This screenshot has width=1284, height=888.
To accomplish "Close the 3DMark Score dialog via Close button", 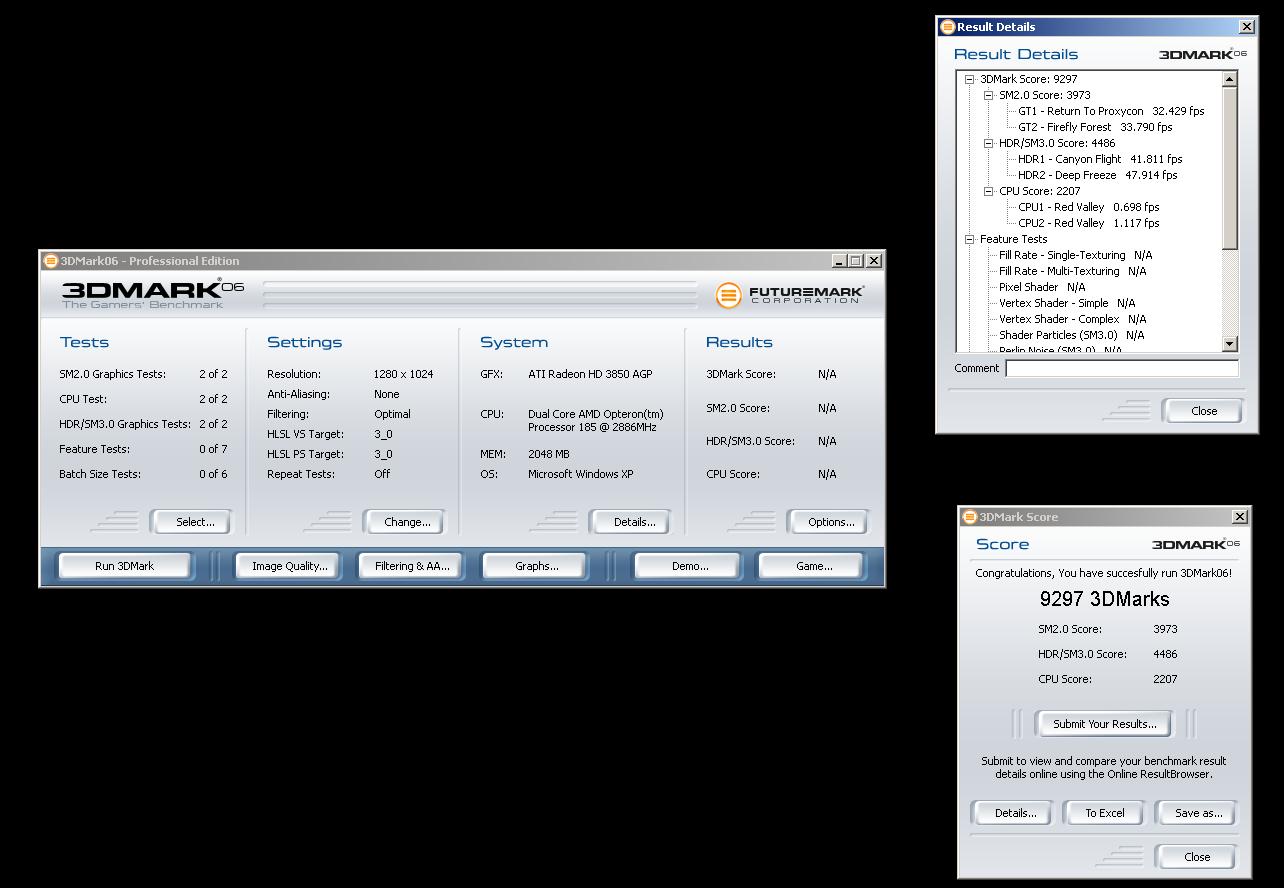I will tap(1197, 857).
